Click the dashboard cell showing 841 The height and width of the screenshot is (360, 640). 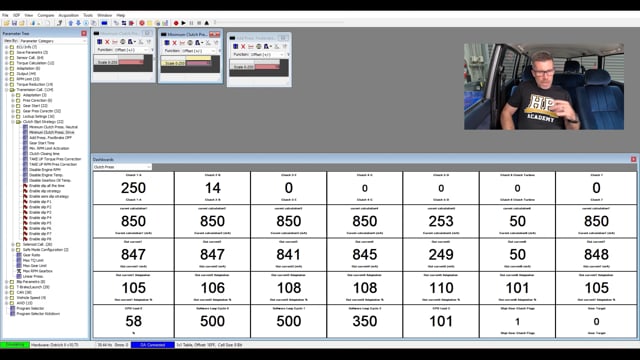(x=289, y=255)
